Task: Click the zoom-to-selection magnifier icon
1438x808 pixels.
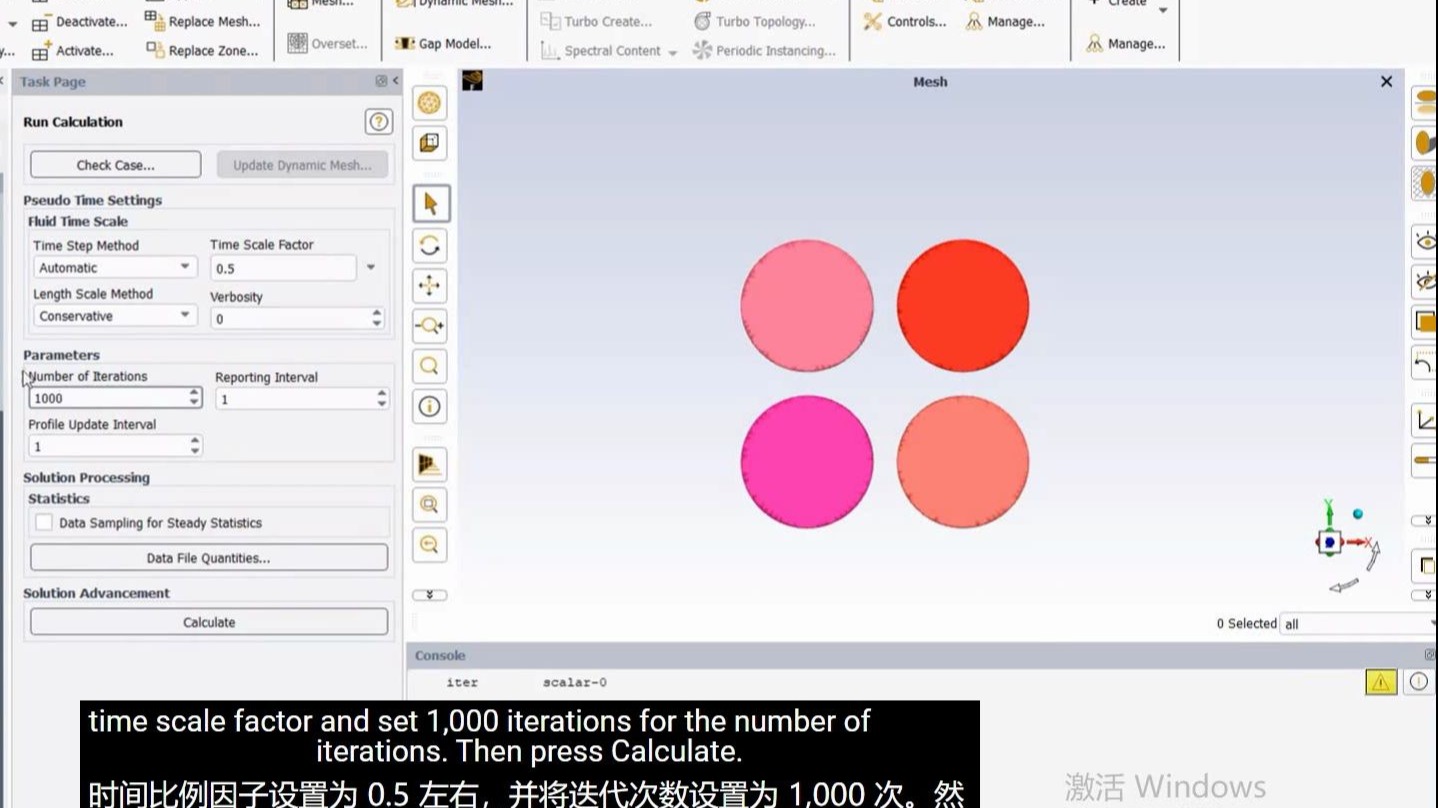Action: point(430,504)
